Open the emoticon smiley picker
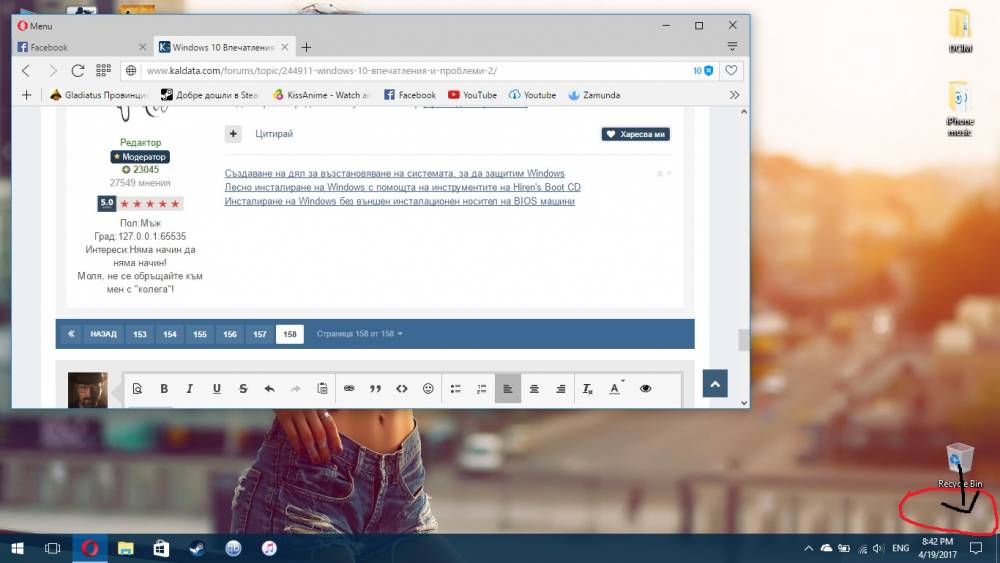Image resolution: width=1000 pixels, height=563 pixels. (428, 388)
